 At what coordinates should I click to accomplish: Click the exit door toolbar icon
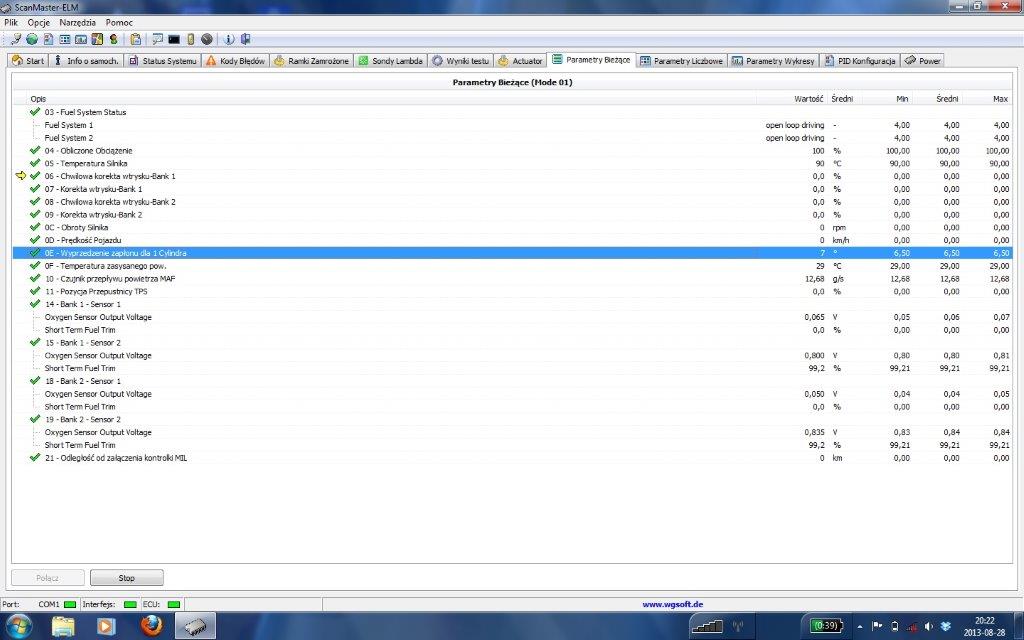pos(245,40)
